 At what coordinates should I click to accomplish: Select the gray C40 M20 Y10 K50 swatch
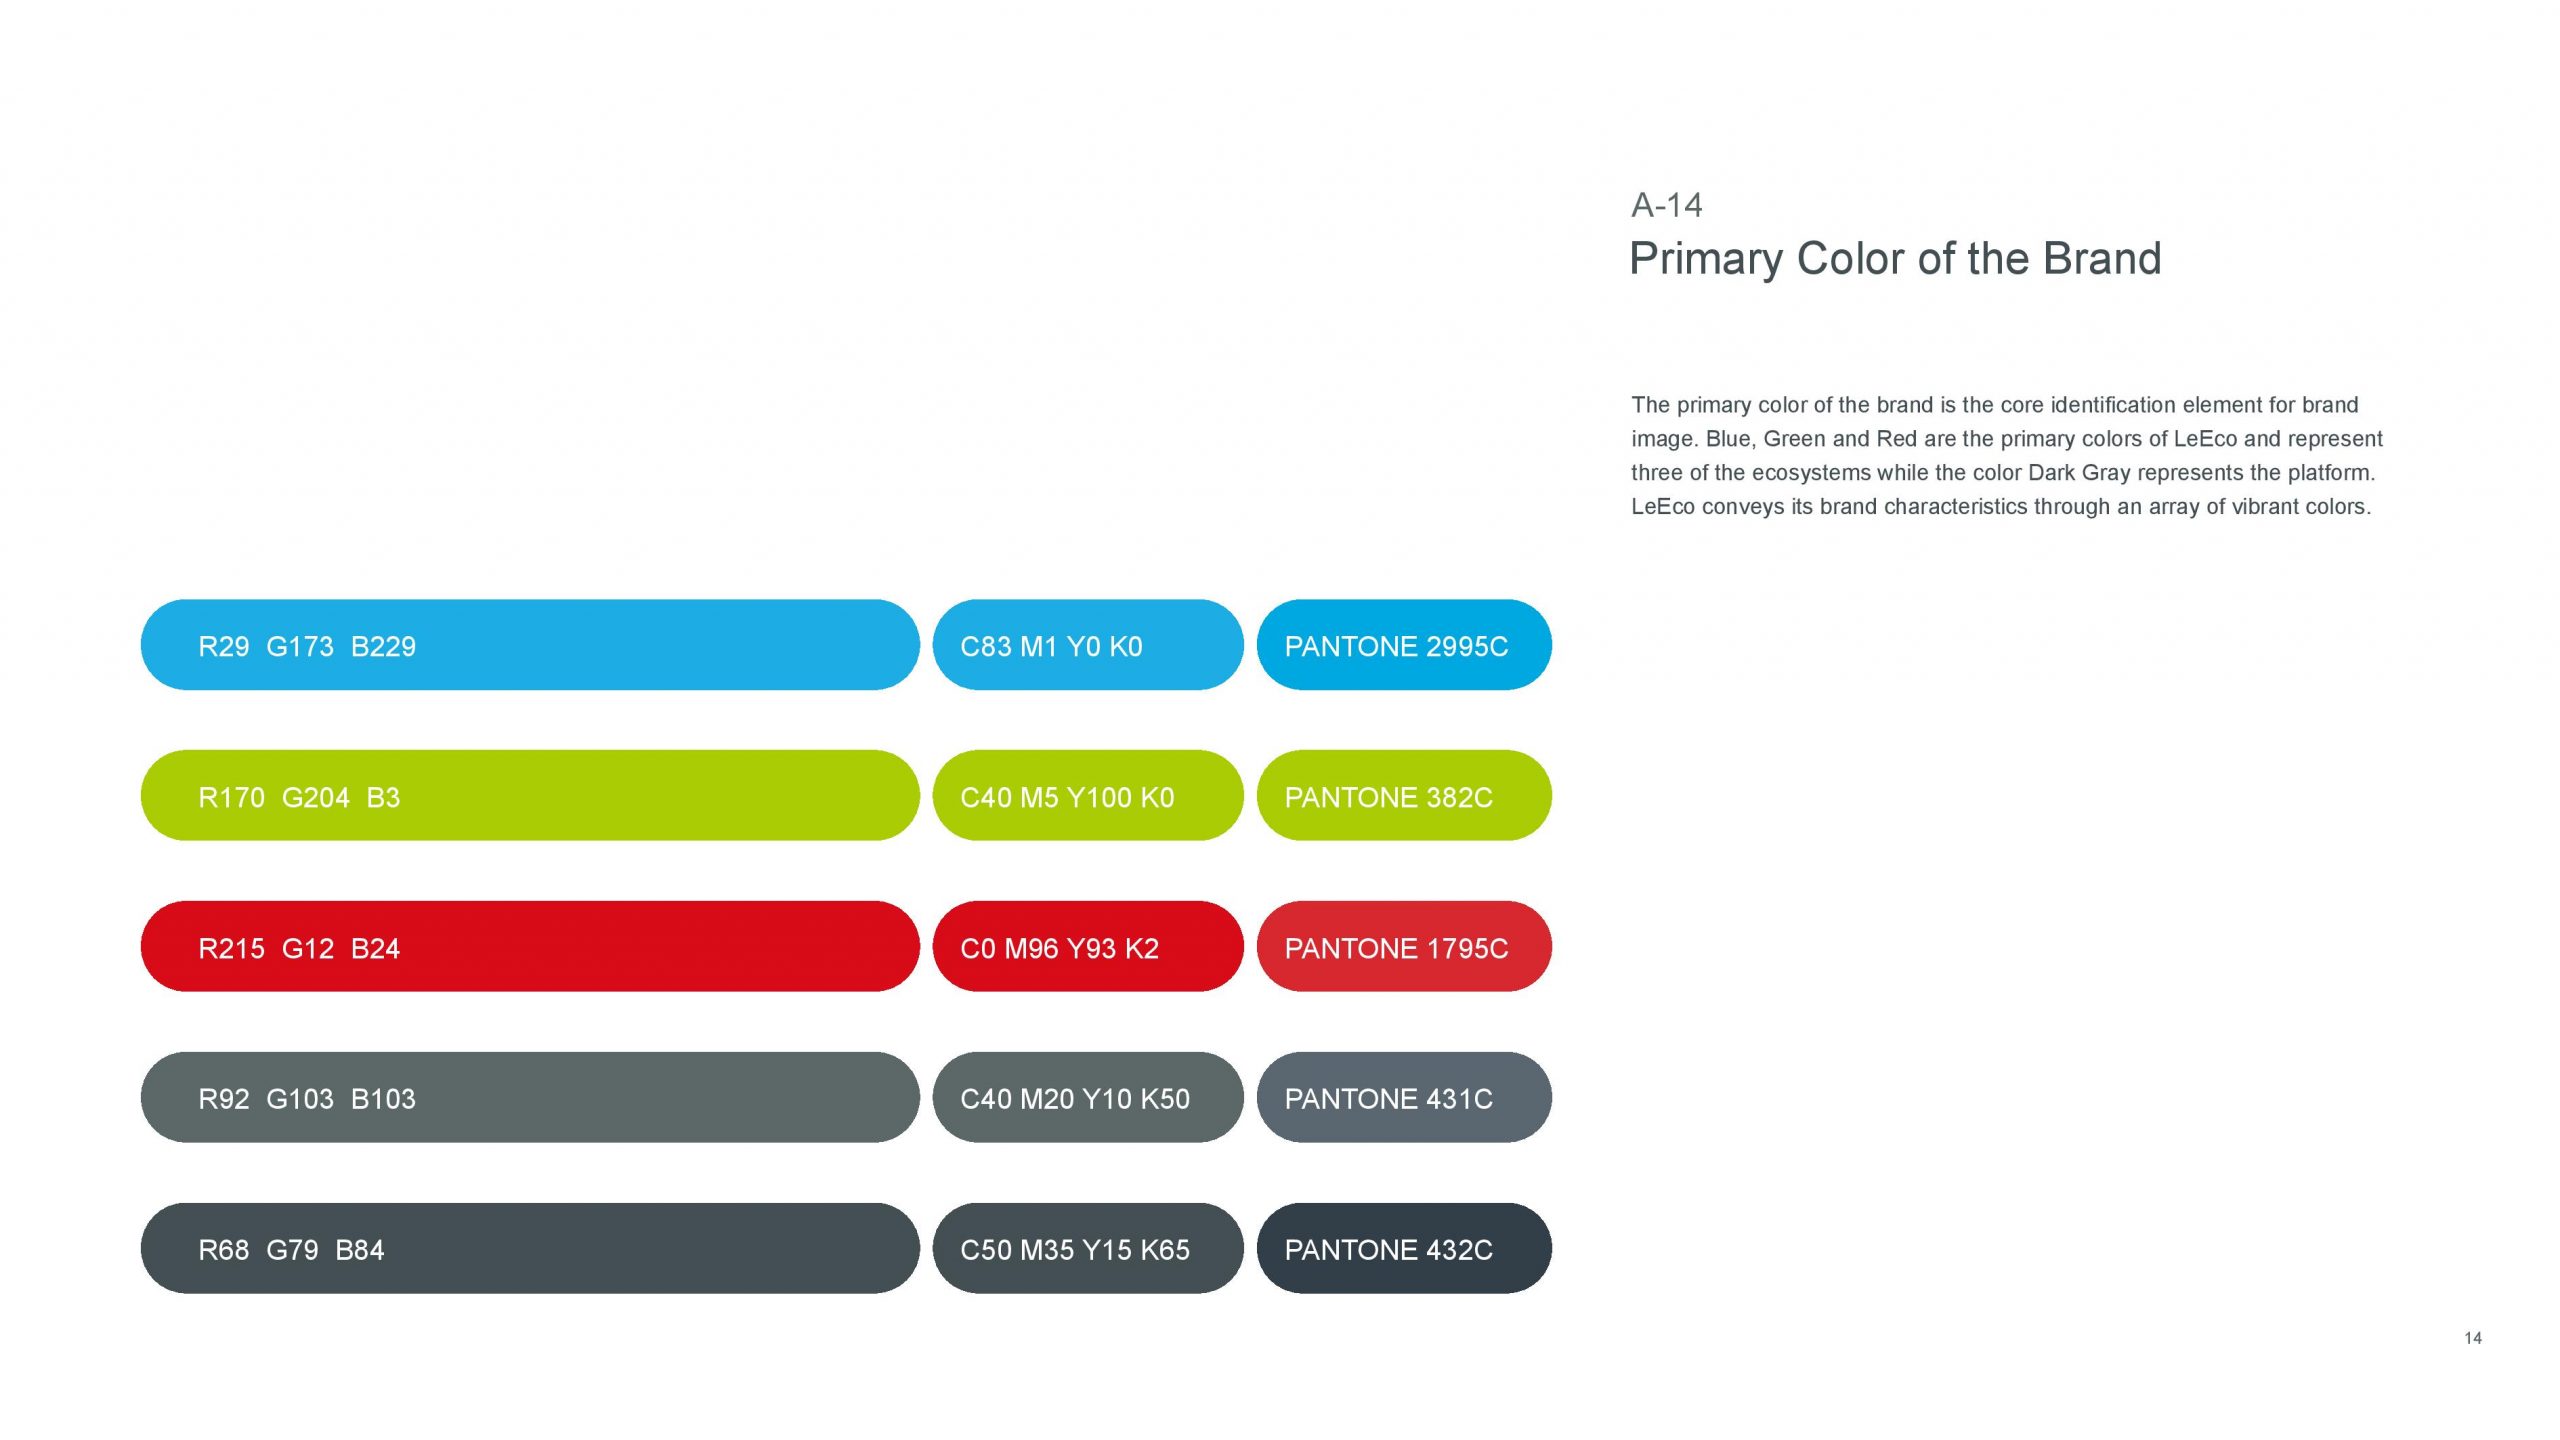1087,1098
